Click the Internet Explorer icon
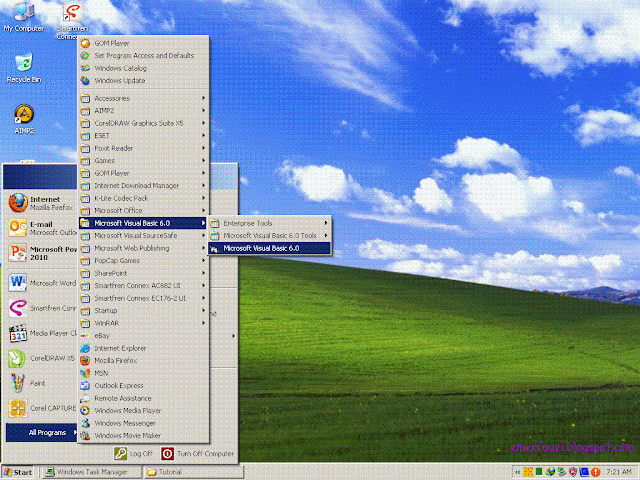This screenshot has height=480, width=640. (x=85, y=348)
